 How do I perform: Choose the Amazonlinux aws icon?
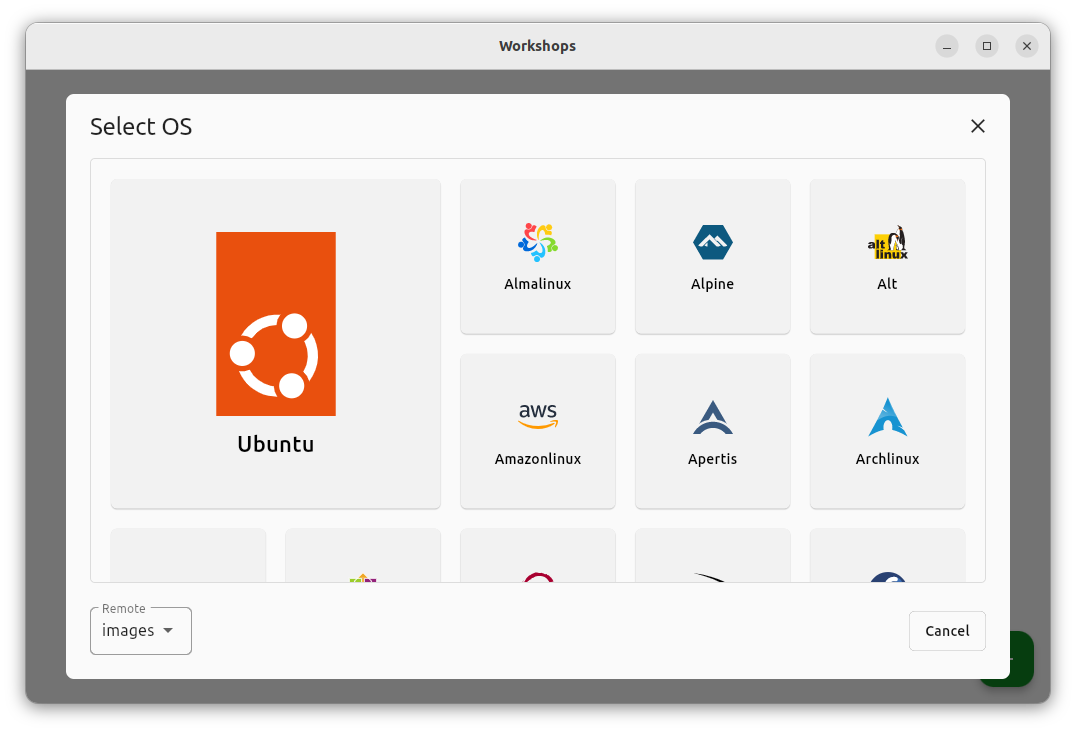[537, 416]
